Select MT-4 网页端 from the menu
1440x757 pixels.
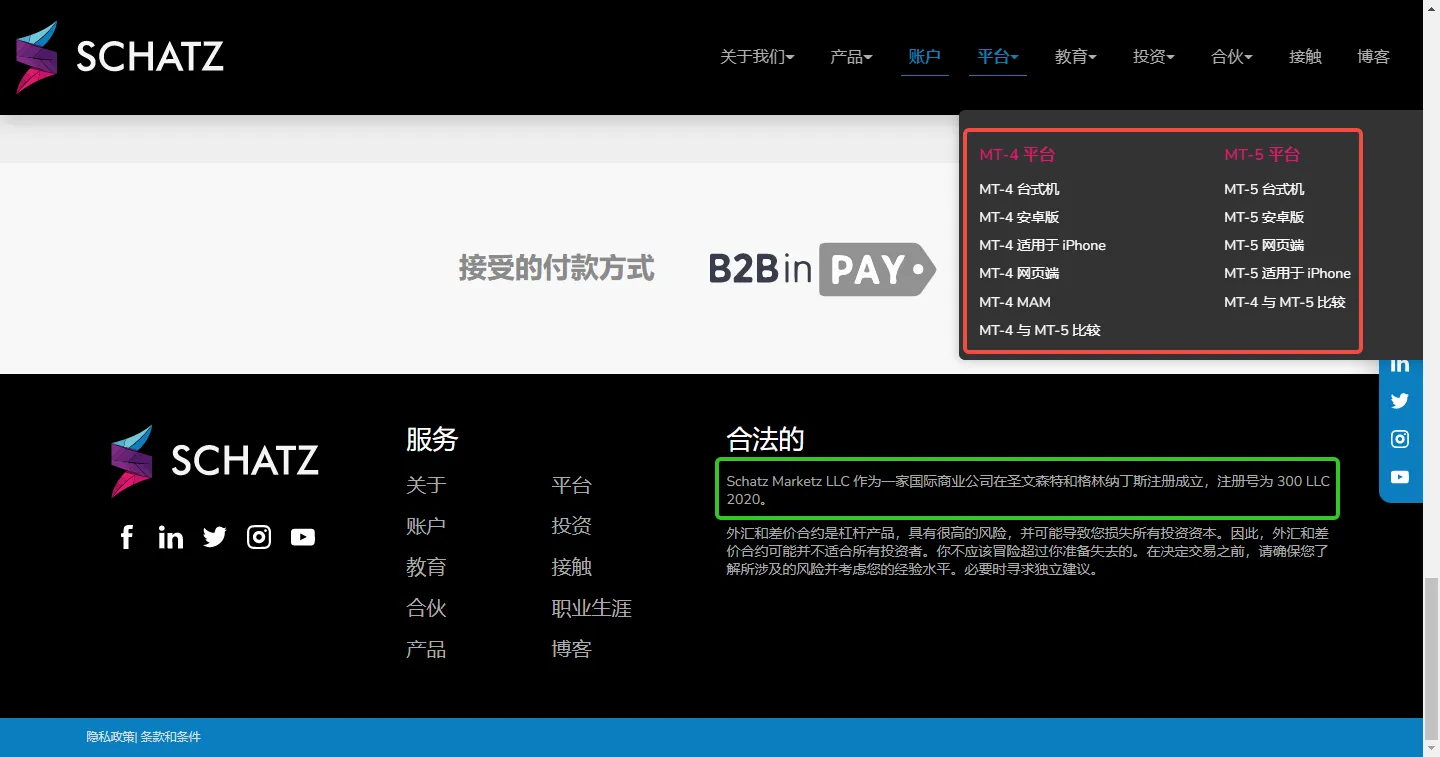1019,273
